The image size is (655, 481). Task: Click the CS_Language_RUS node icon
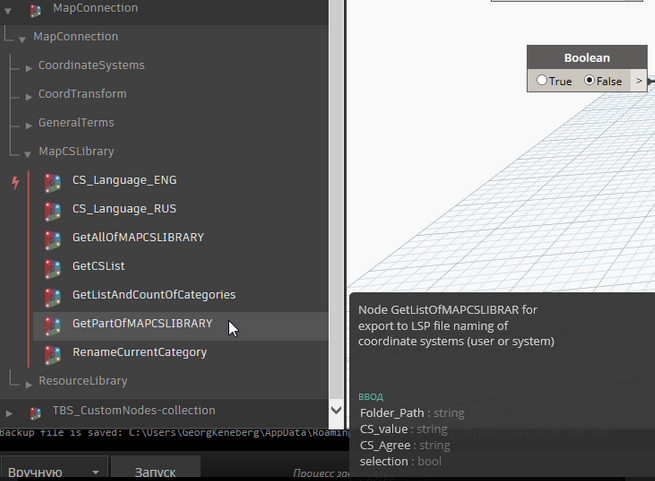(x=53, y=210)
